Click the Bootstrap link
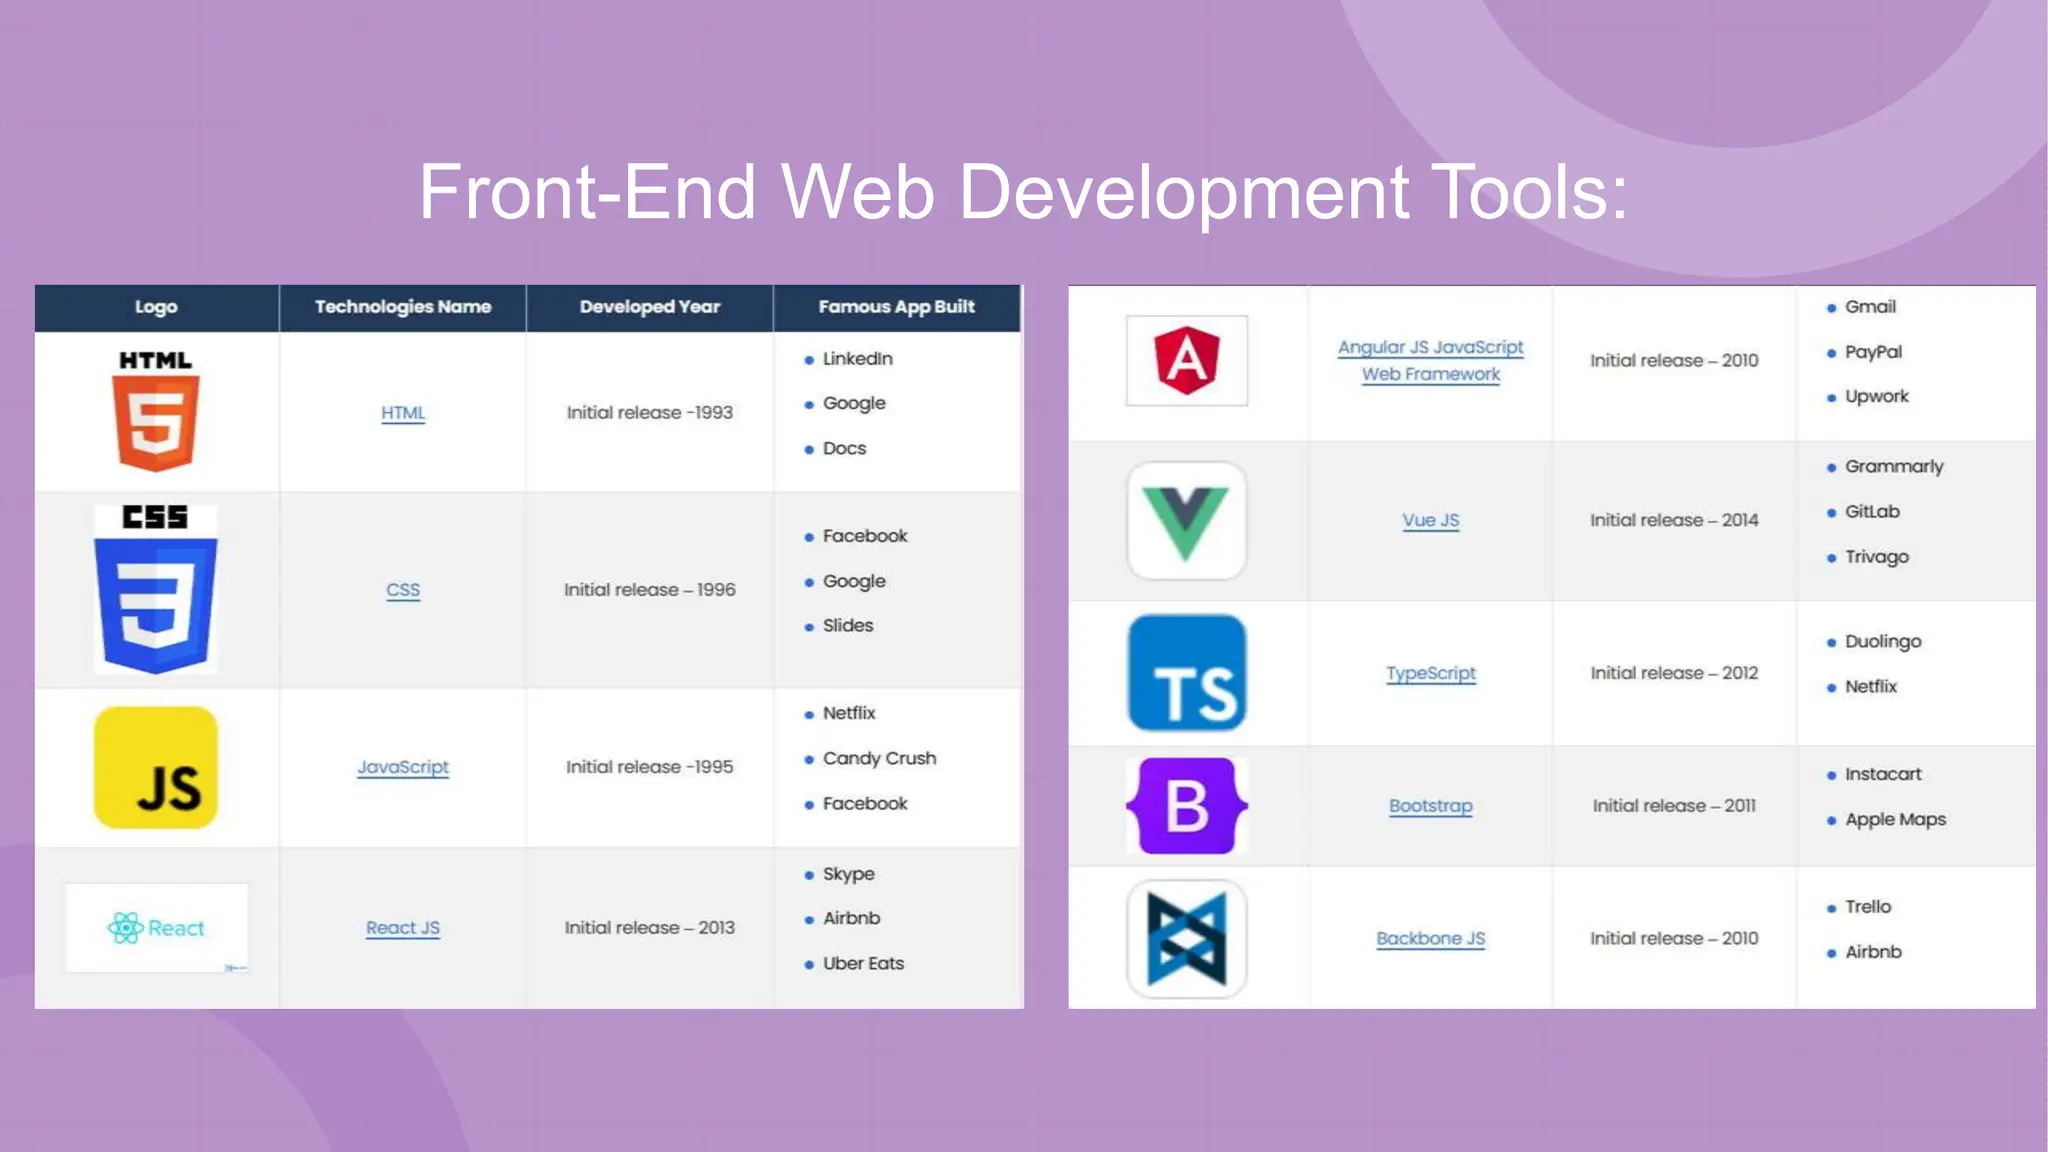 tap(1430, 806)
